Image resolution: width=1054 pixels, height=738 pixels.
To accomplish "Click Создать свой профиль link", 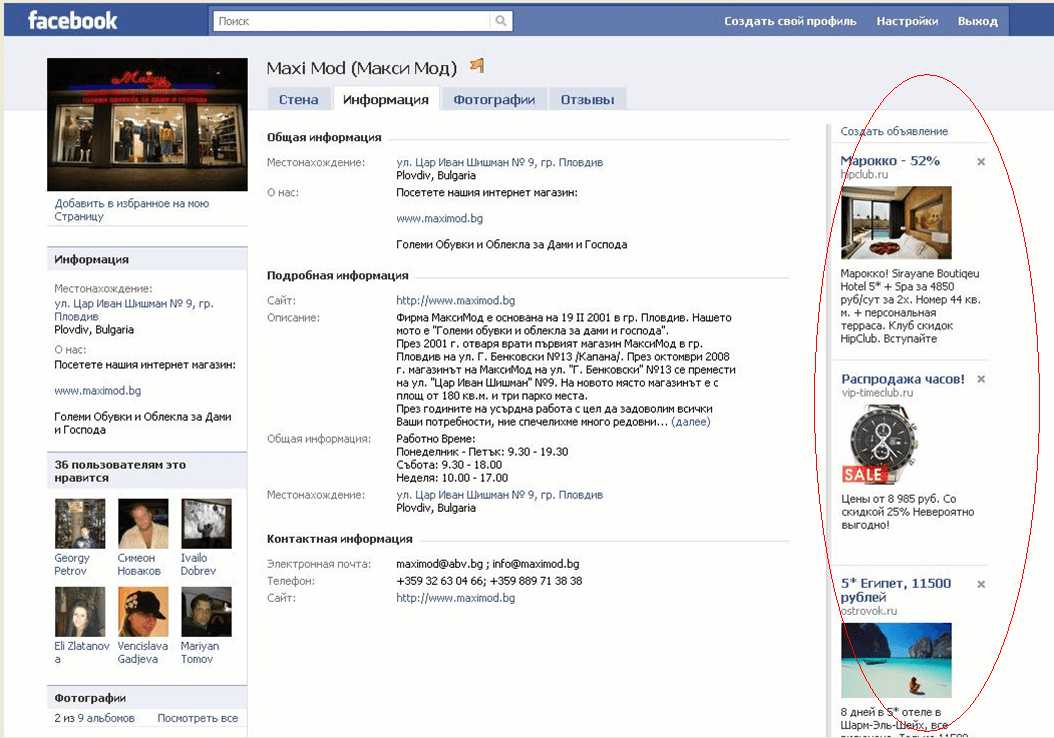I will 790,21.
